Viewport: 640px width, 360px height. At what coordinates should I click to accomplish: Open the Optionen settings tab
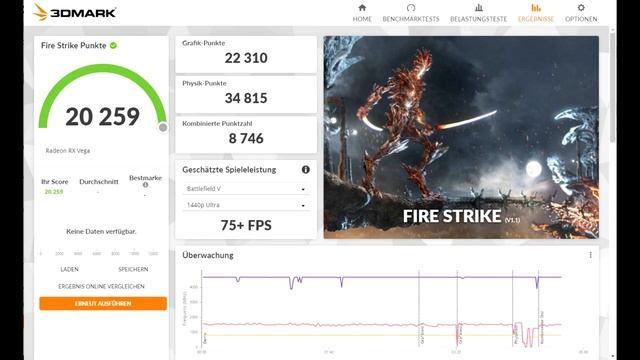tap(581, 13)
